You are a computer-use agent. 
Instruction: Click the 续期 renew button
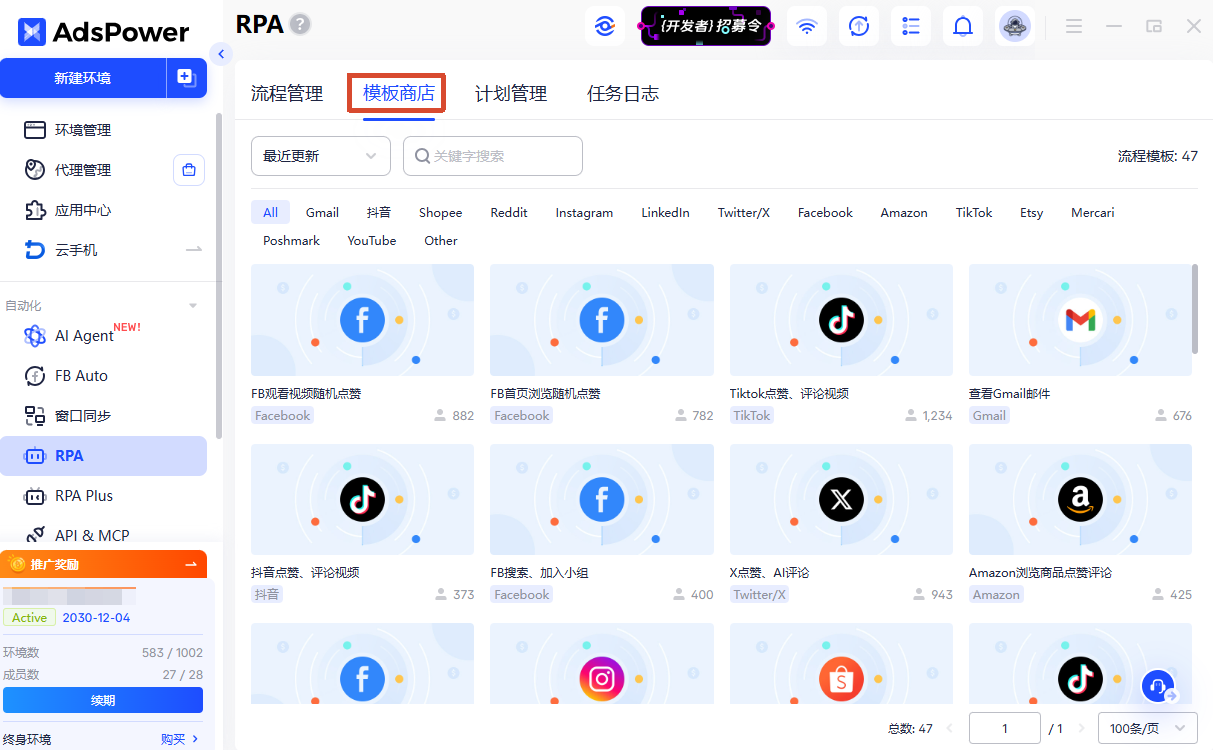(x=103, y=700)
